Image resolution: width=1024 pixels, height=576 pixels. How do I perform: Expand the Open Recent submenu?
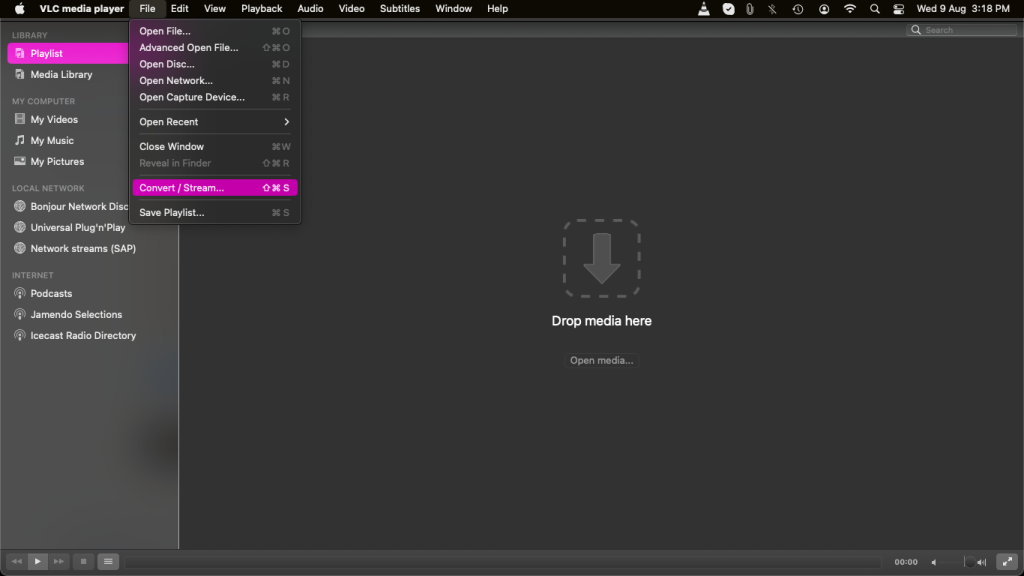pyautogui.click(x=215, y=122)
